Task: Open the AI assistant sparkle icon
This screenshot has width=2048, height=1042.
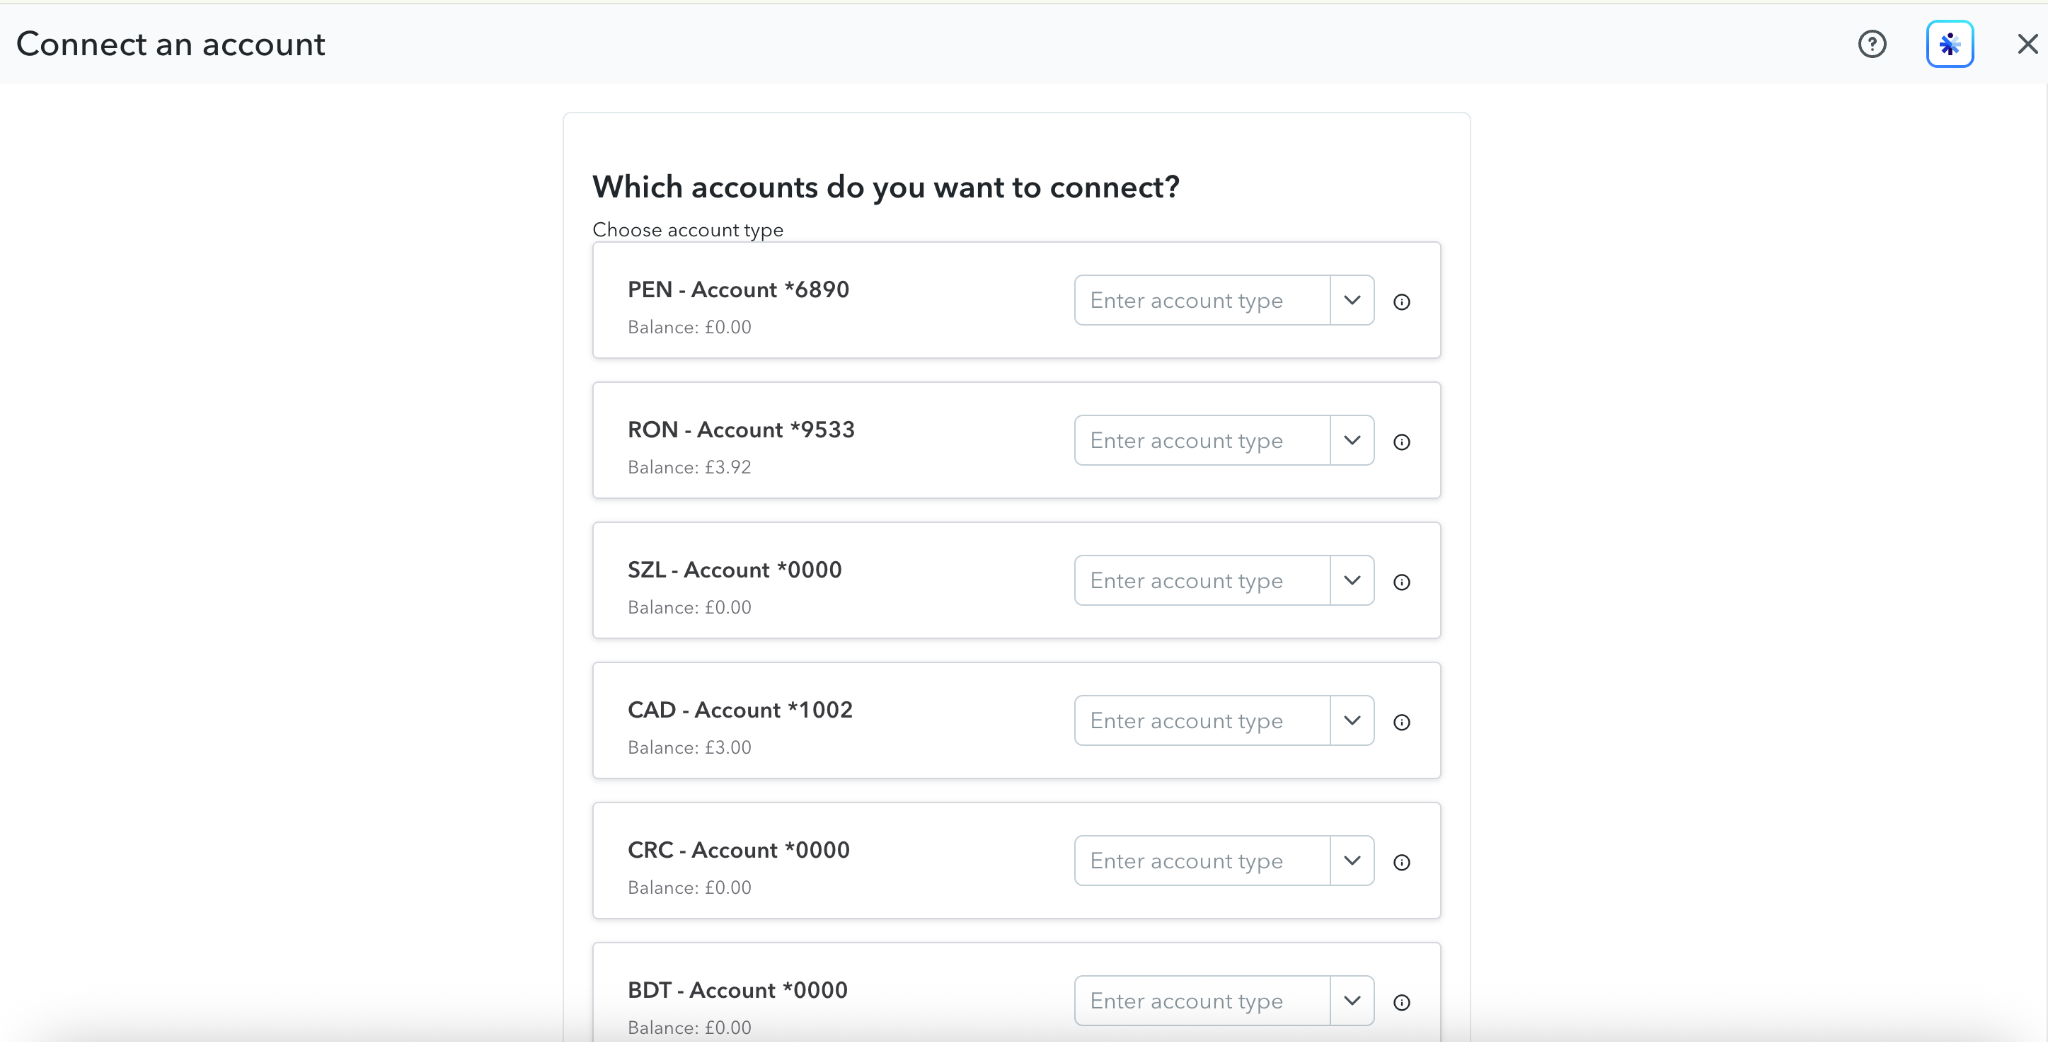Action: click(1949, 44)
